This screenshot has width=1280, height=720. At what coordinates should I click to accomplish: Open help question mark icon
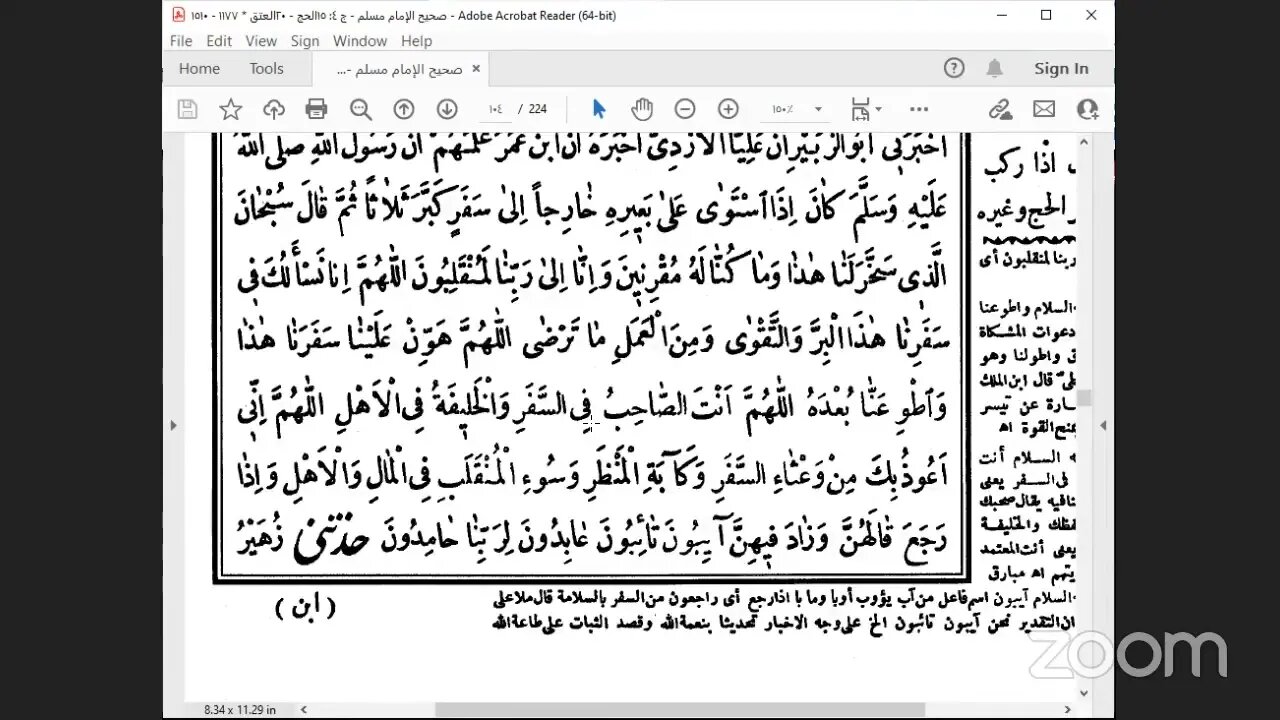[x=954, y=68]
